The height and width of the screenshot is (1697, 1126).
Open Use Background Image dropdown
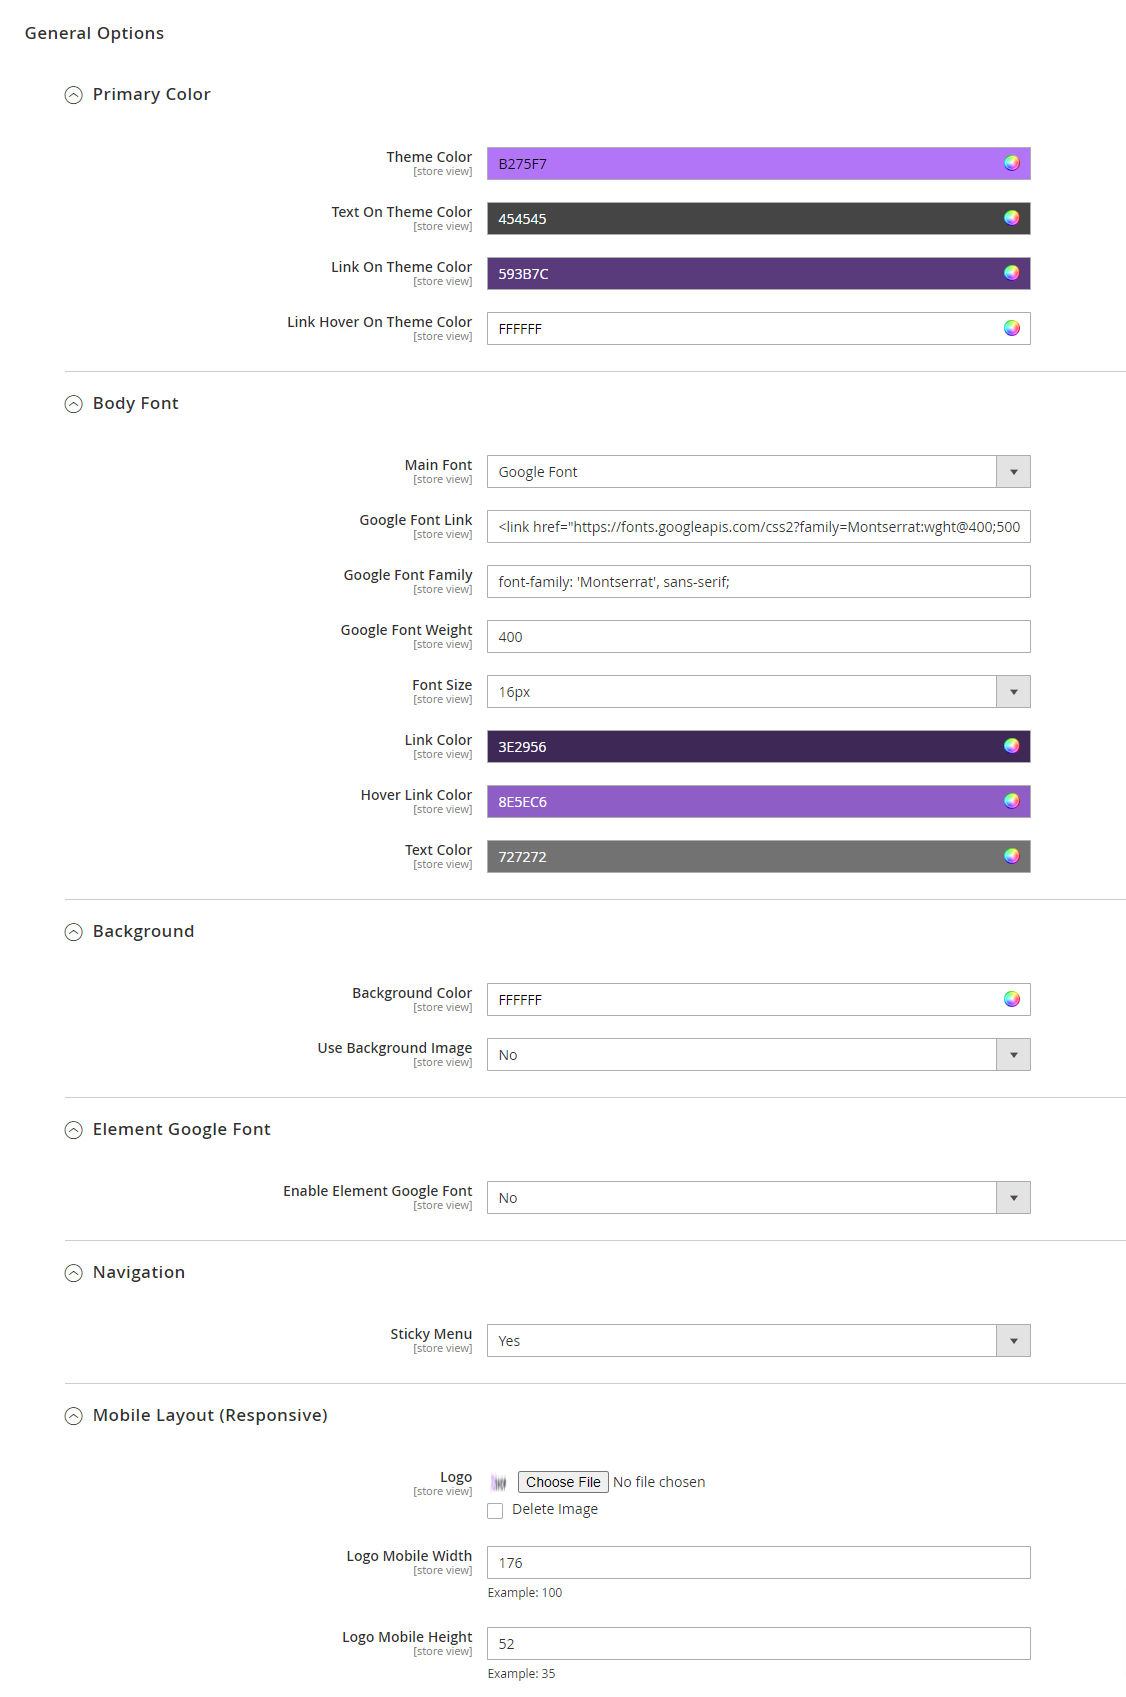pos(758,1055)
